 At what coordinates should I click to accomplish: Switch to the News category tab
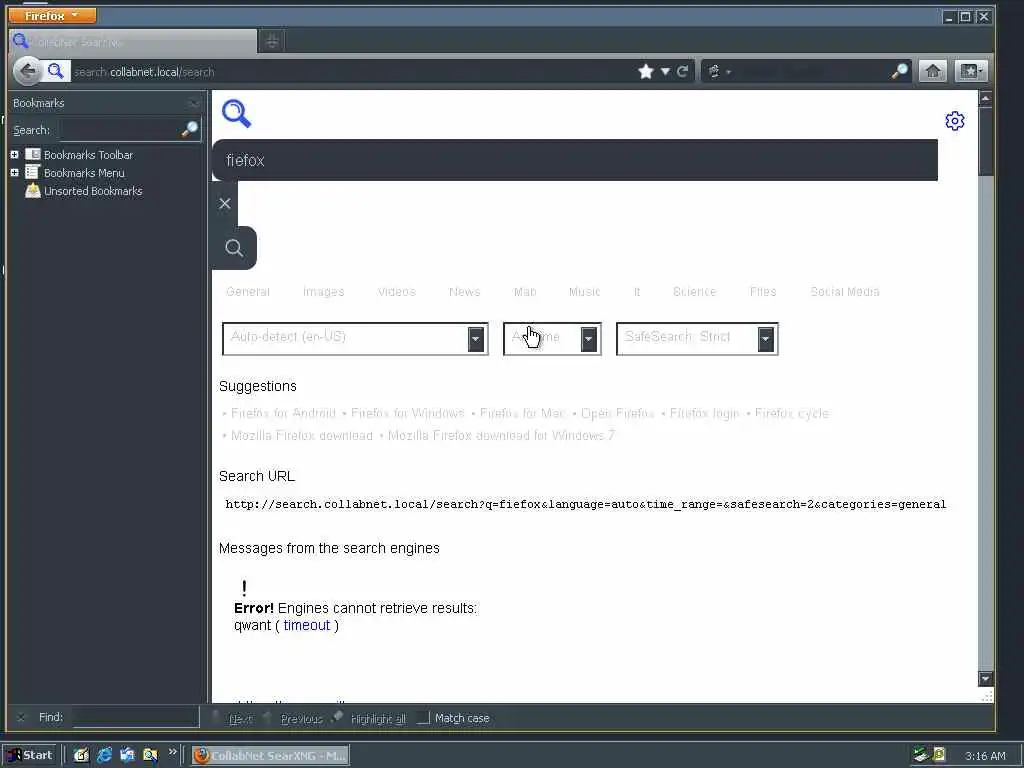[x=464, y=292]
